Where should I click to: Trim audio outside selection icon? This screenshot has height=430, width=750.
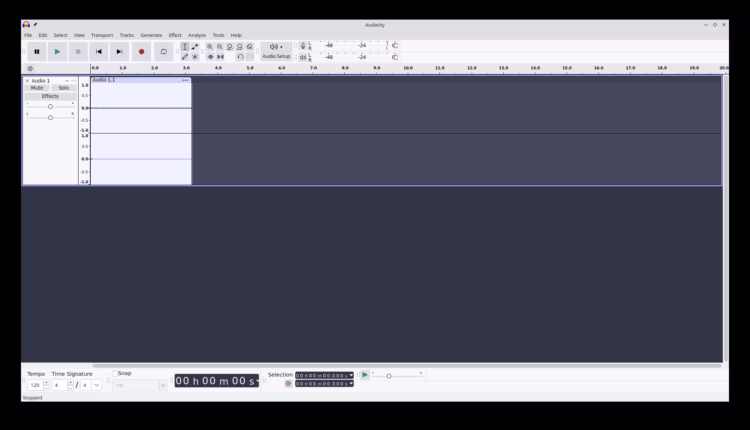pyautogui.click(x=210, y=57)
